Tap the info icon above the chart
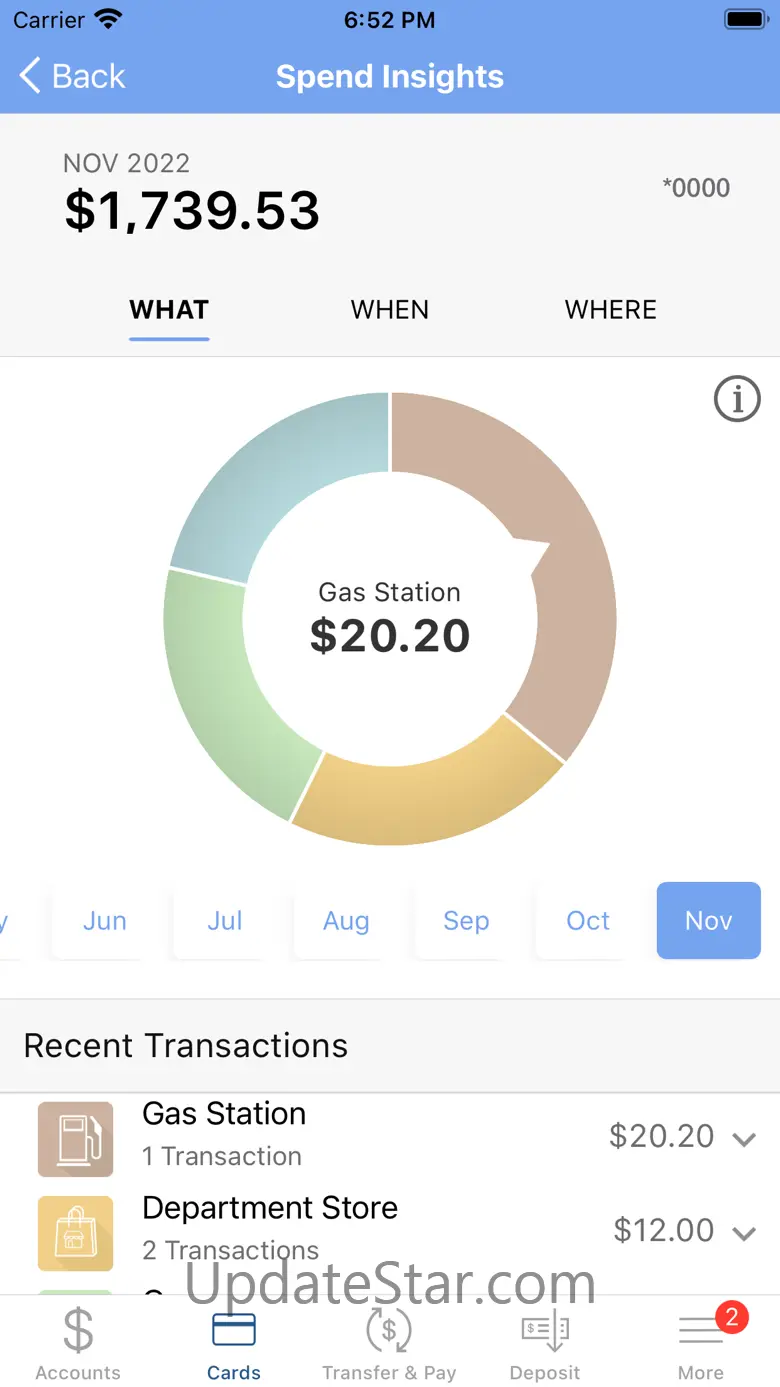 [737, 400]
